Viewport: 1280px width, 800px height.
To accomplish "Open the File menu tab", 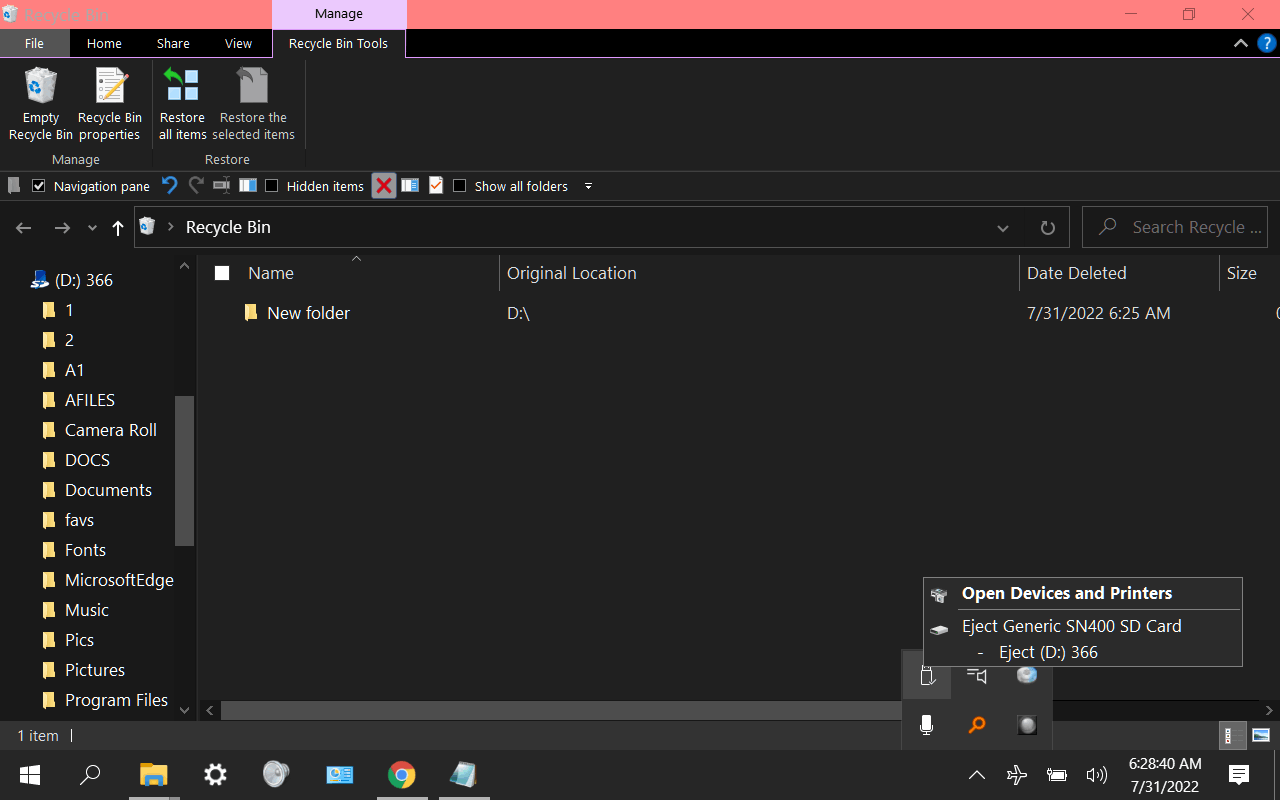I will click(x=34, y=43).
